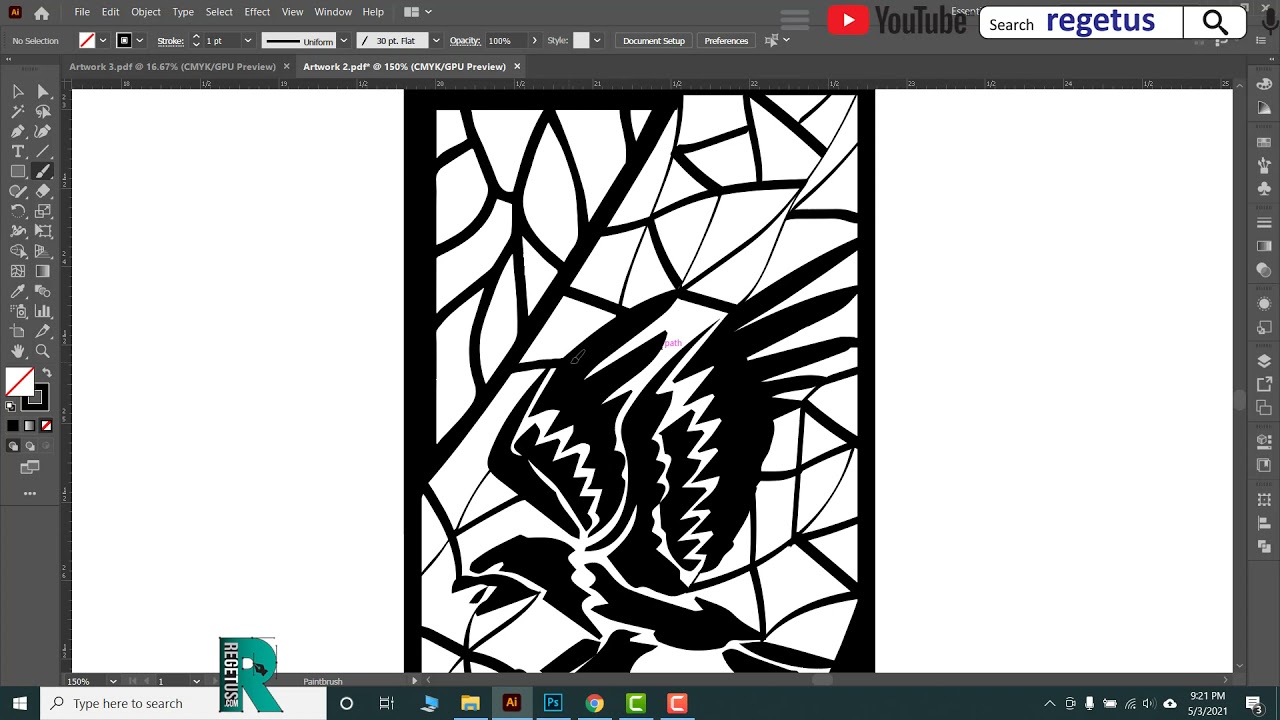Select the Eraser tool

click(43, 192)
